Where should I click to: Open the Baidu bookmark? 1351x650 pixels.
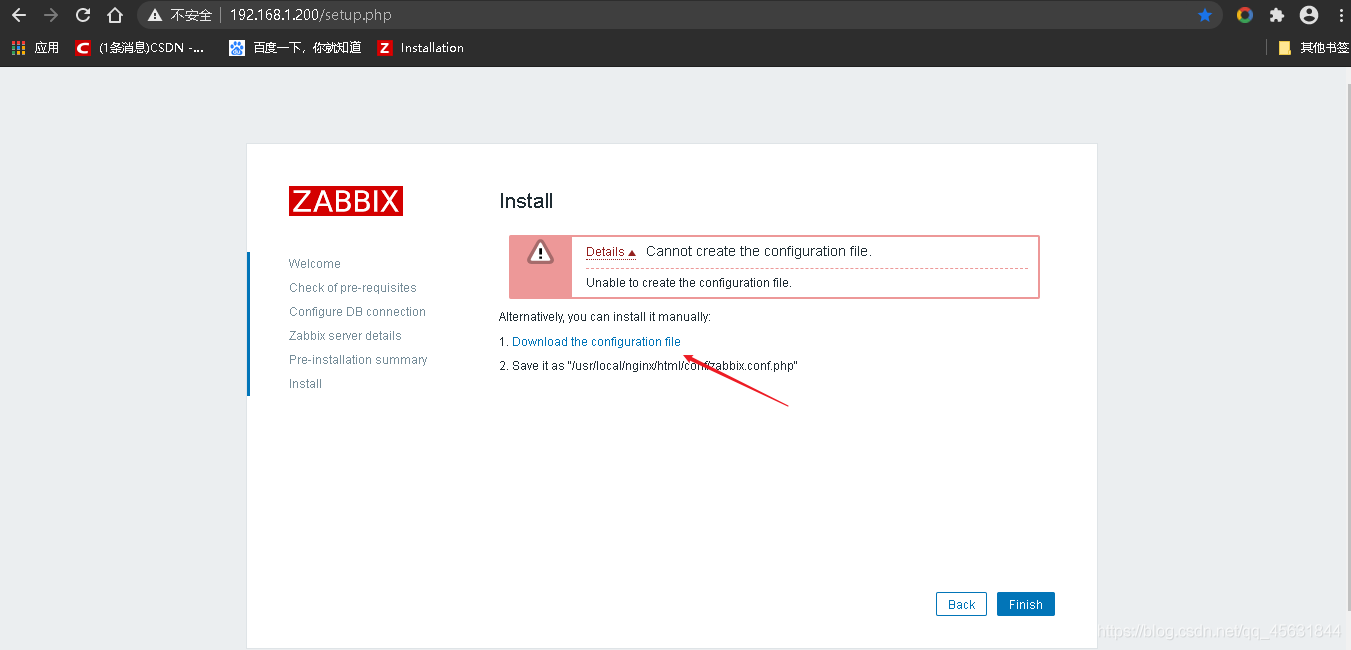coord(295,47)
